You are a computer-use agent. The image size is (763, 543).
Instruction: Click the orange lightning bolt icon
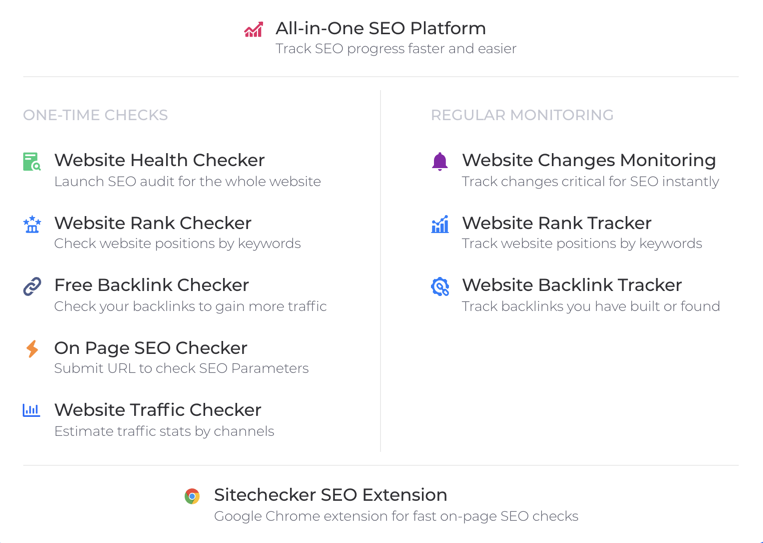pos(32,348)
